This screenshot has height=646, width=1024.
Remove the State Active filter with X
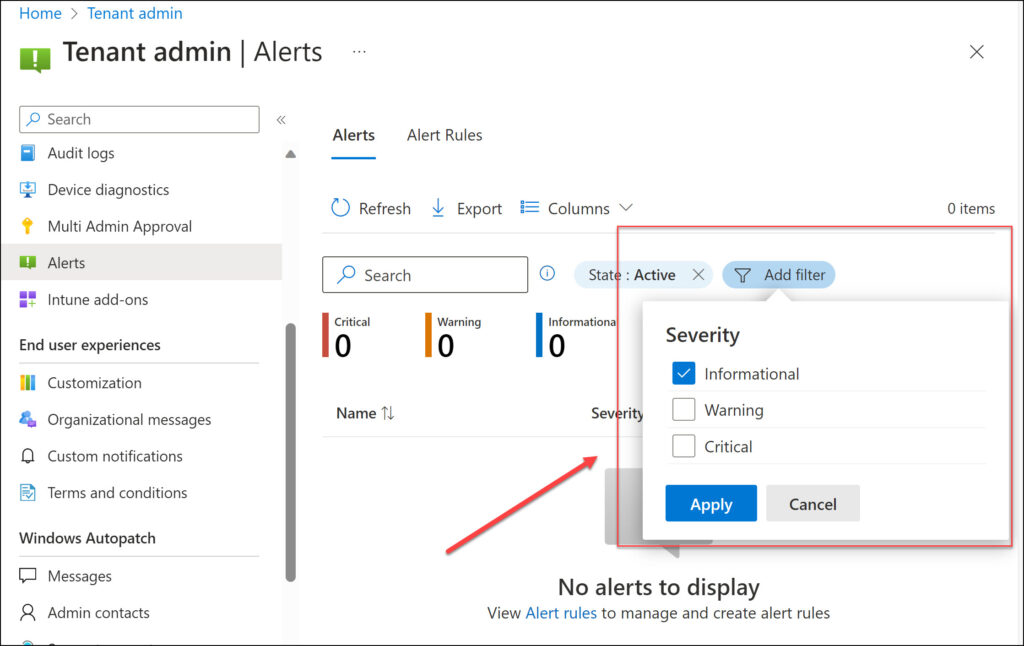[698, 274]
